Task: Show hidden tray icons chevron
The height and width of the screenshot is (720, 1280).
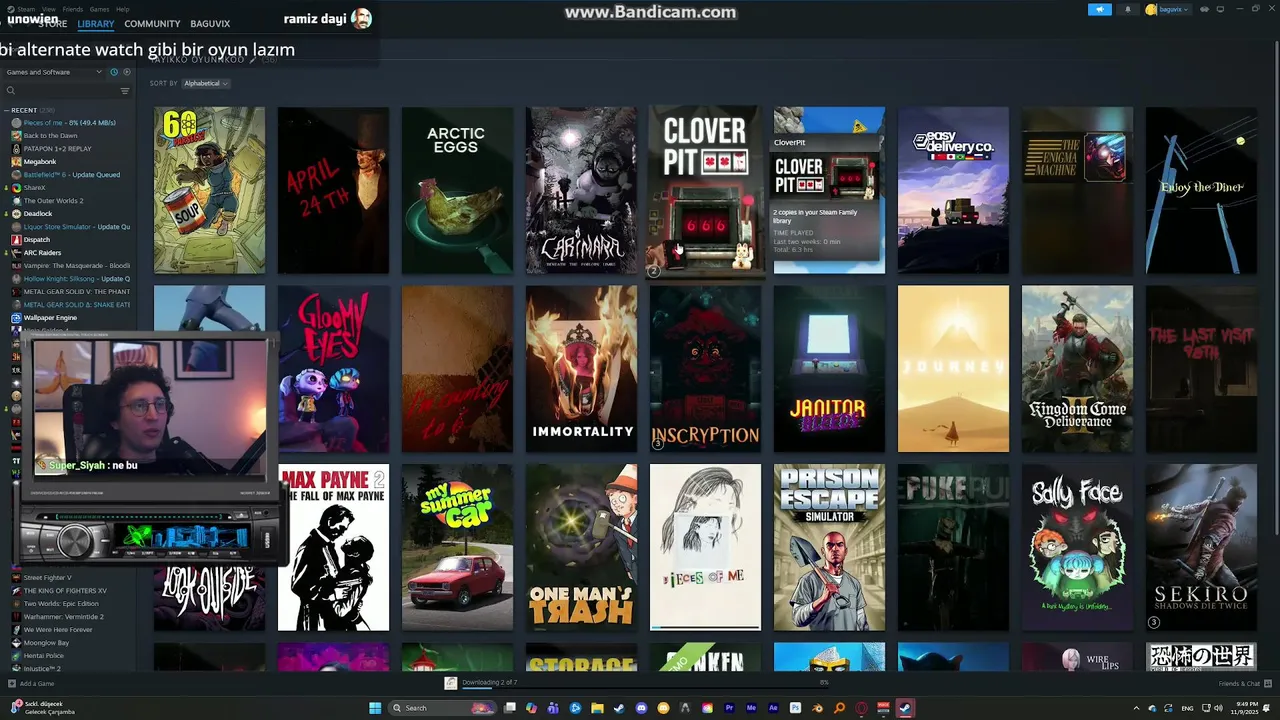Action: 1136,708
